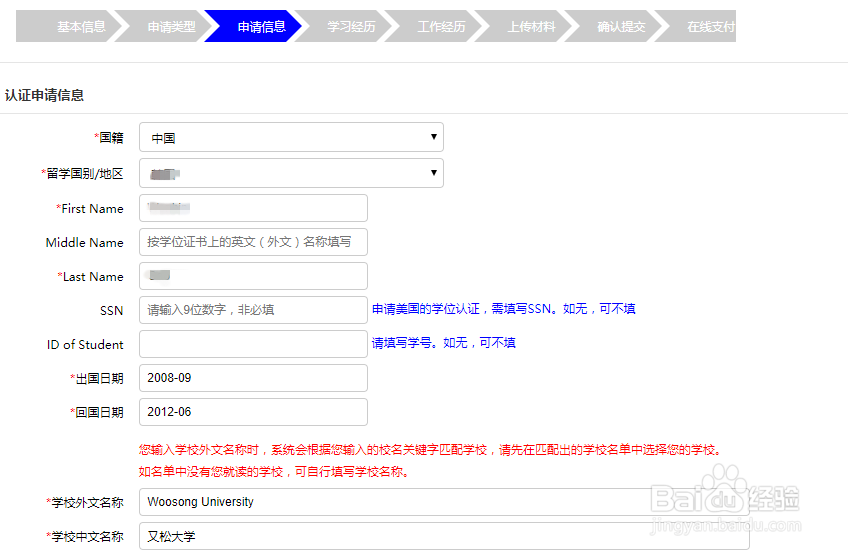Click the *学校外文名称 field label
848x554 pixels.
pyautogui.click(x=85, y=503)
